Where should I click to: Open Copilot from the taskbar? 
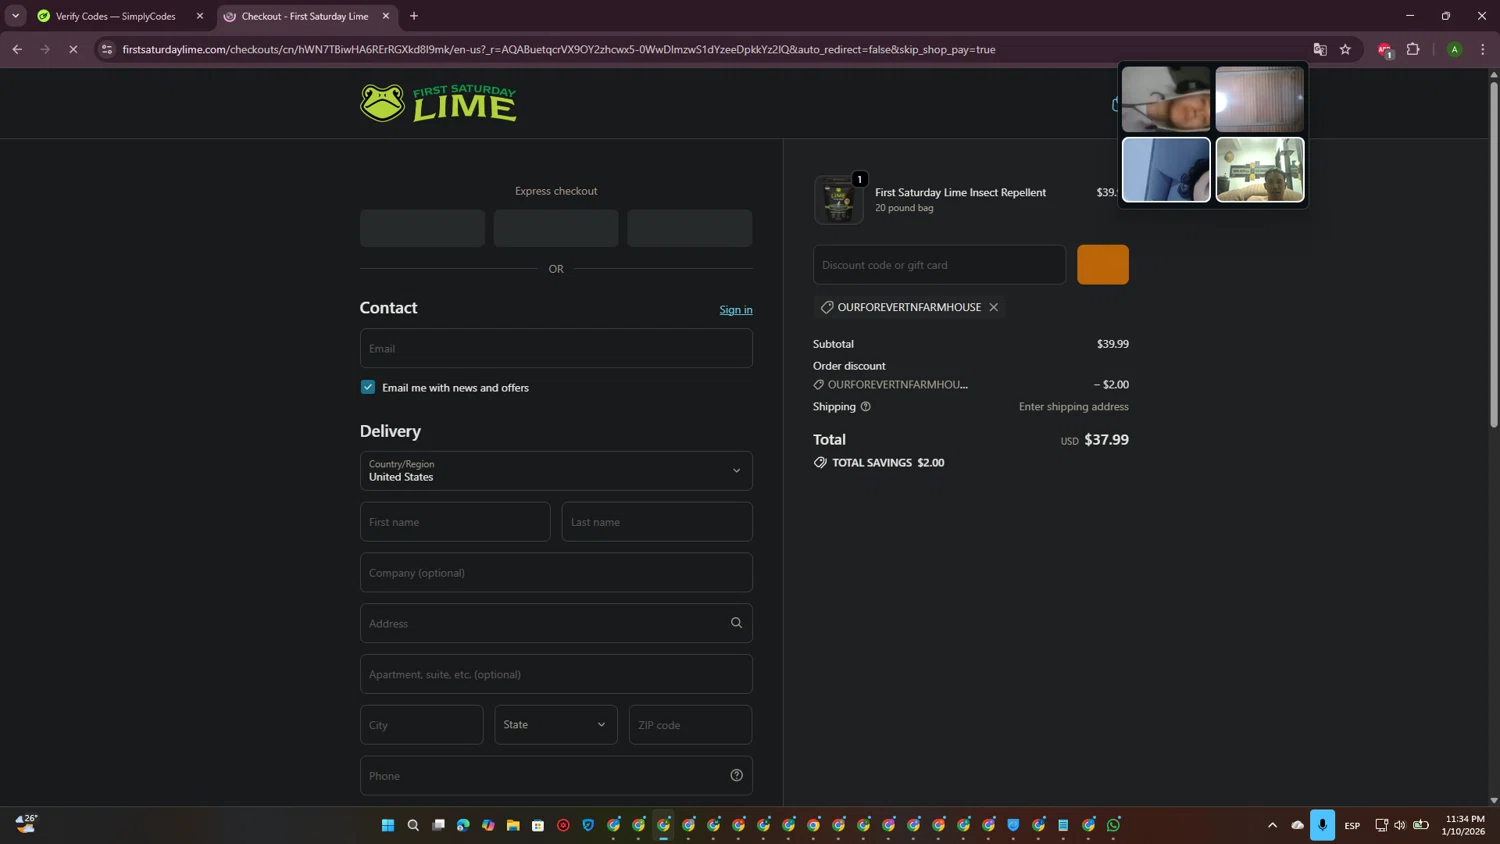pos(488,825)
